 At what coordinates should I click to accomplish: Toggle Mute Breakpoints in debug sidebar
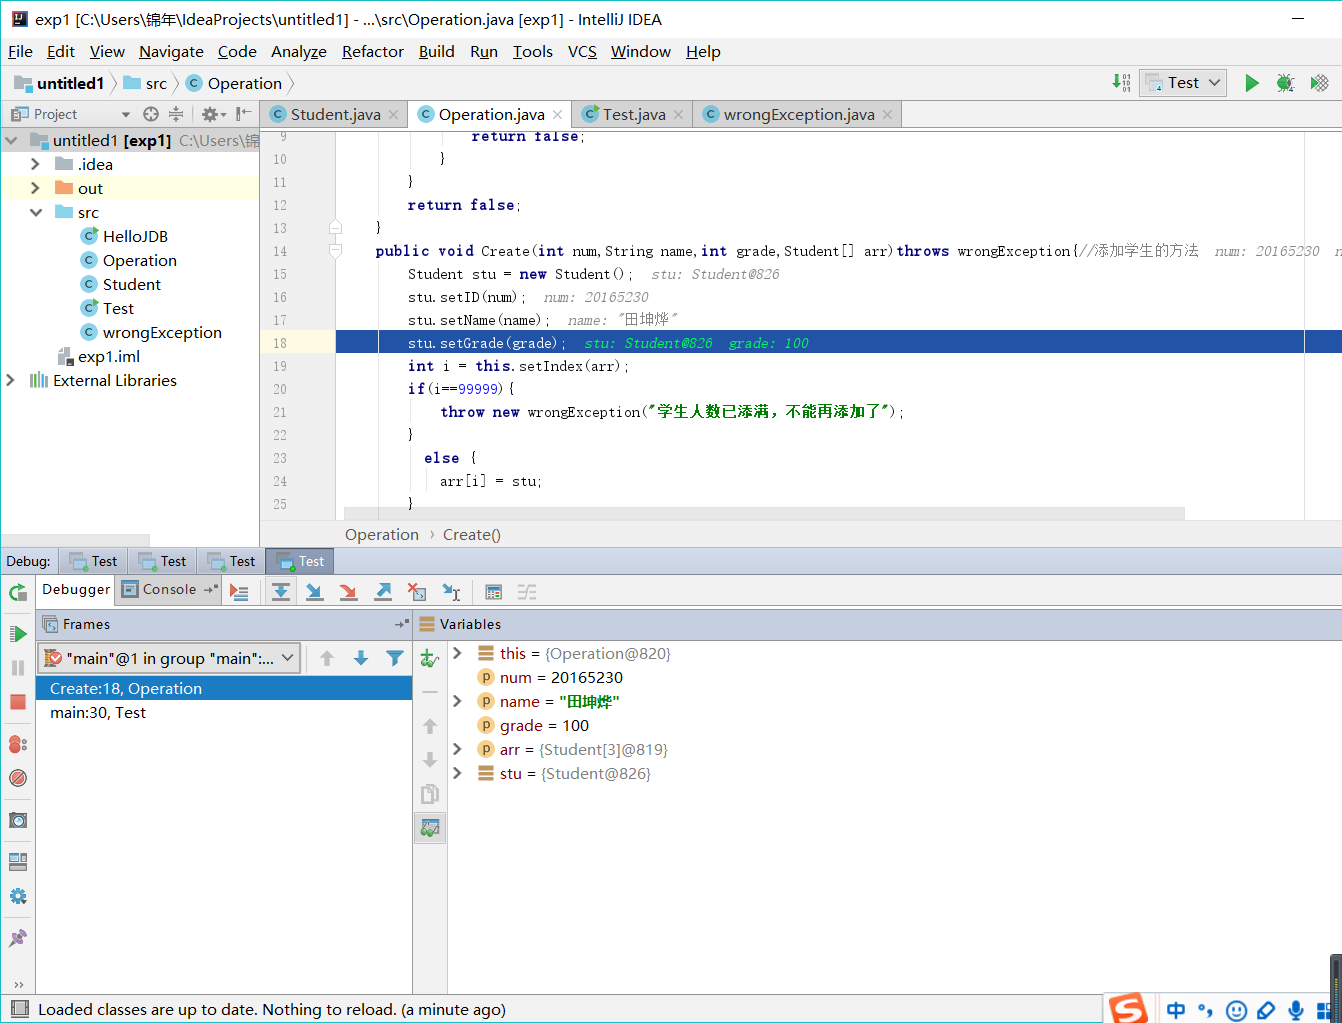[x=18, y=778]
